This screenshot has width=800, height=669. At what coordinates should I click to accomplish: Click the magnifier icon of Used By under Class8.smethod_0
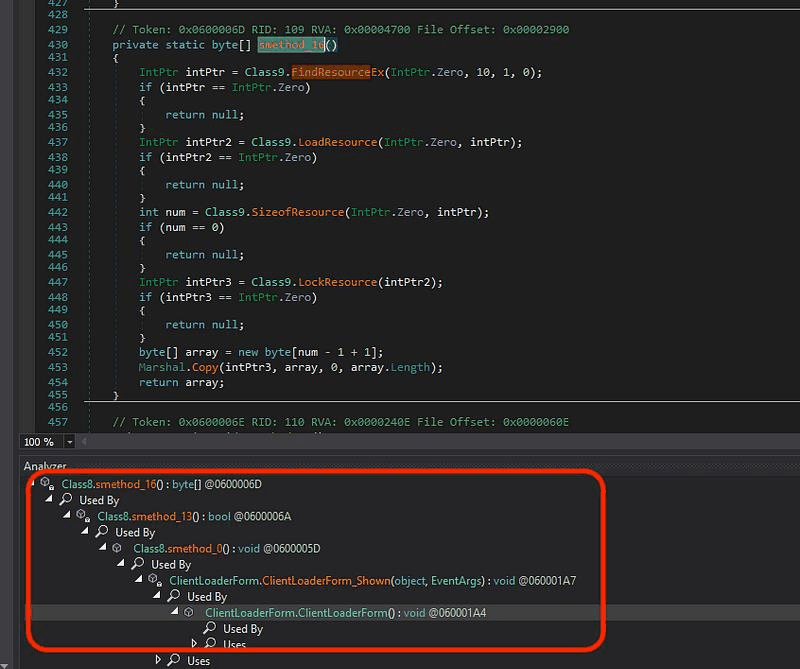(x=137, y=563)
